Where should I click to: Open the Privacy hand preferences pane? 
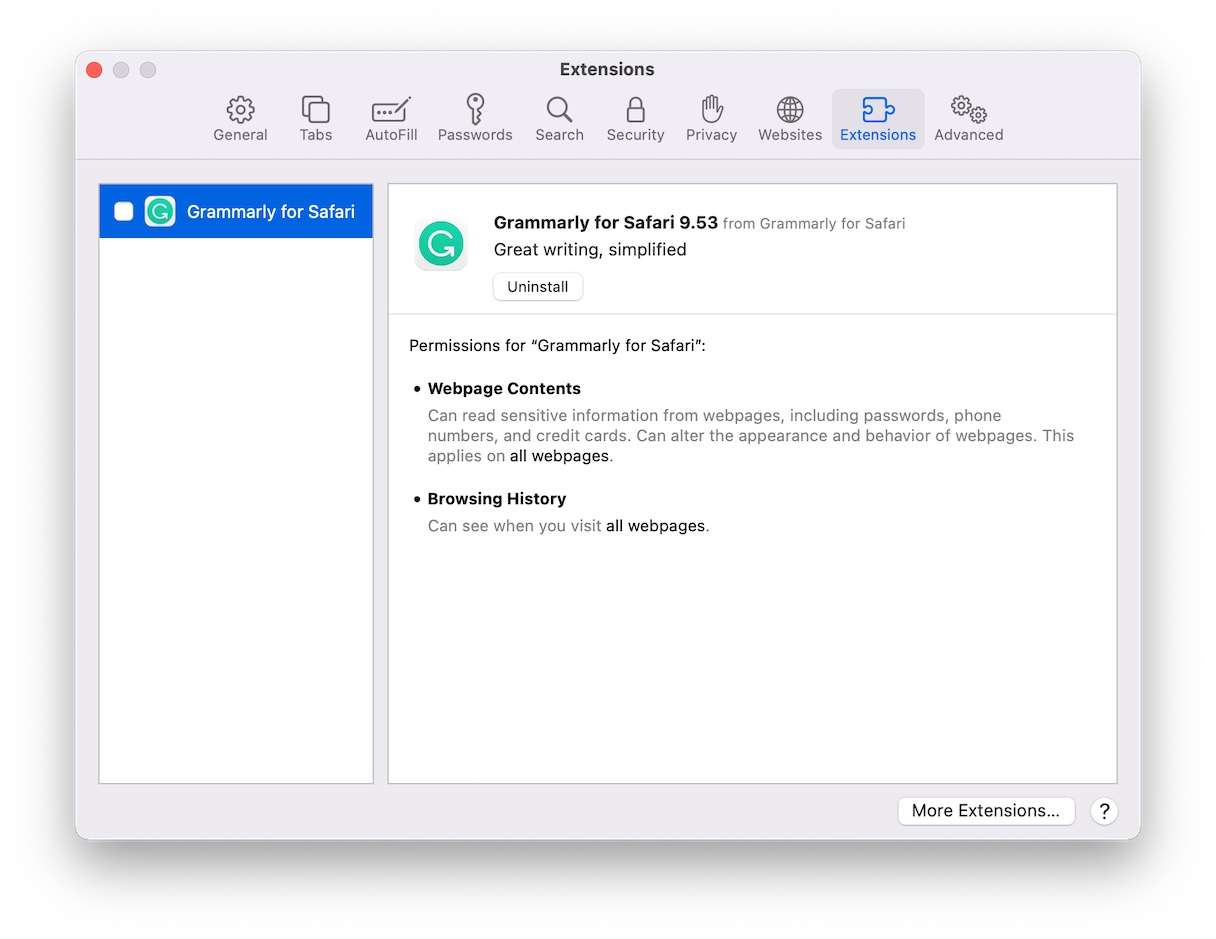711,119
